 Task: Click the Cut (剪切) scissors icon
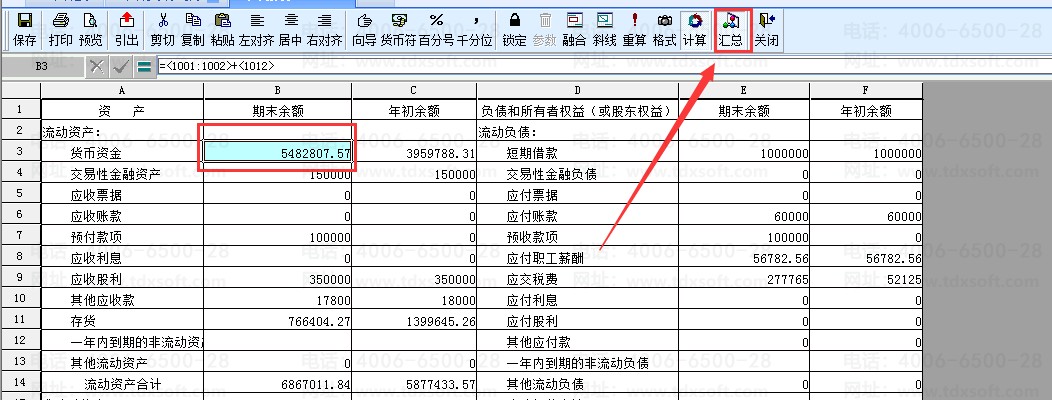[163, 30]
